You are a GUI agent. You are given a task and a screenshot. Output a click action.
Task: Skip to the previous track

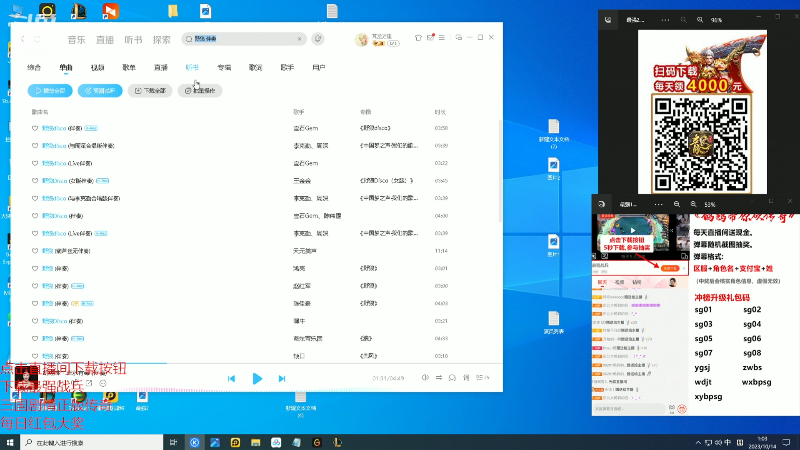tap(231, 379)
